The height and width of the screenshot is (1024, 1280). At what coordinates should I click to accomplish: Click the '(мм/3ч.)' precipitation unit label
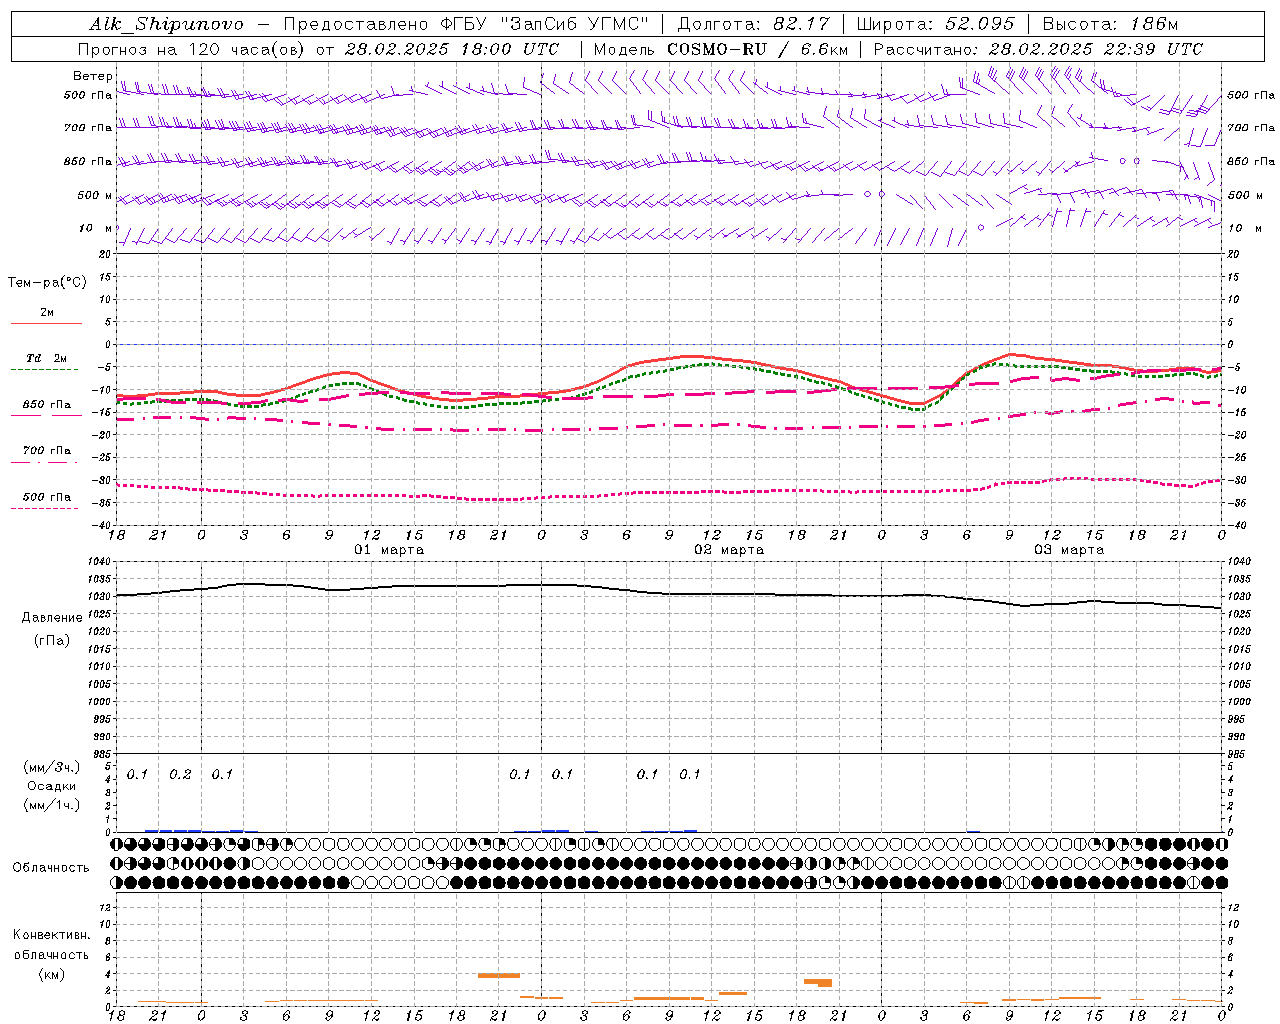click(x=51, y=767)
